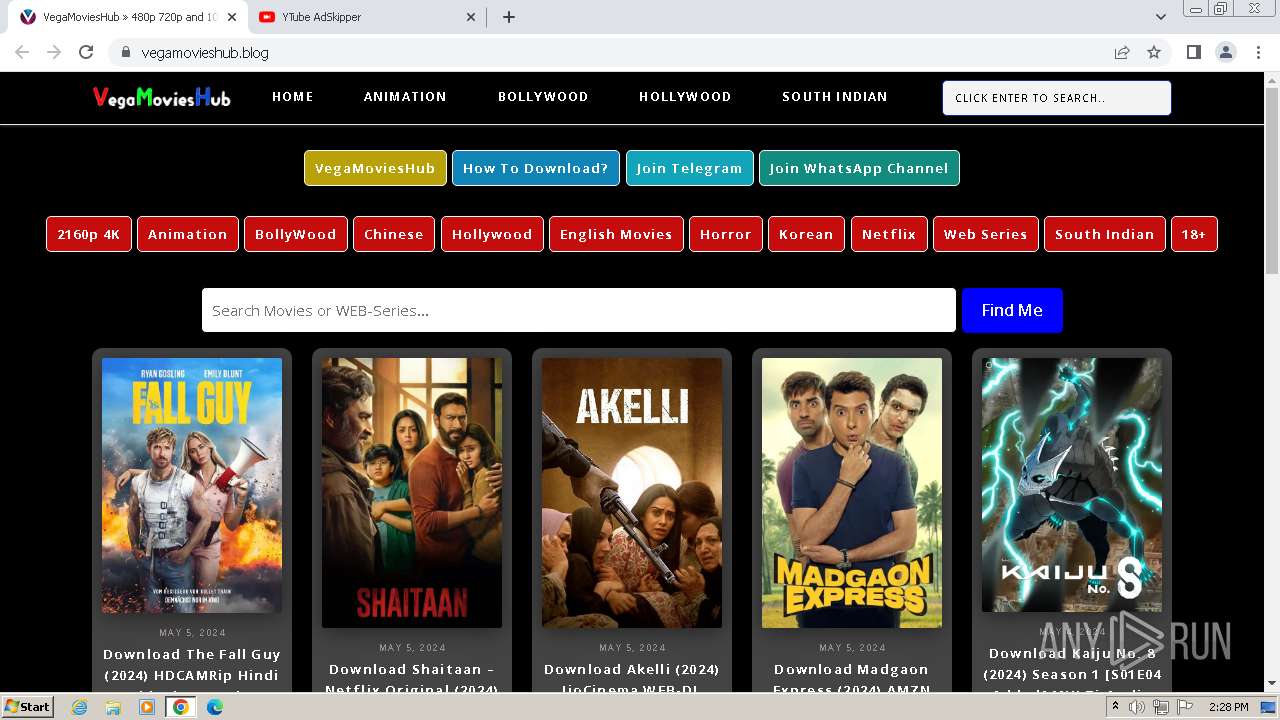1280x720 pixels.
Task: Select the 18+ category tag
Action: tap(1194, 234)
